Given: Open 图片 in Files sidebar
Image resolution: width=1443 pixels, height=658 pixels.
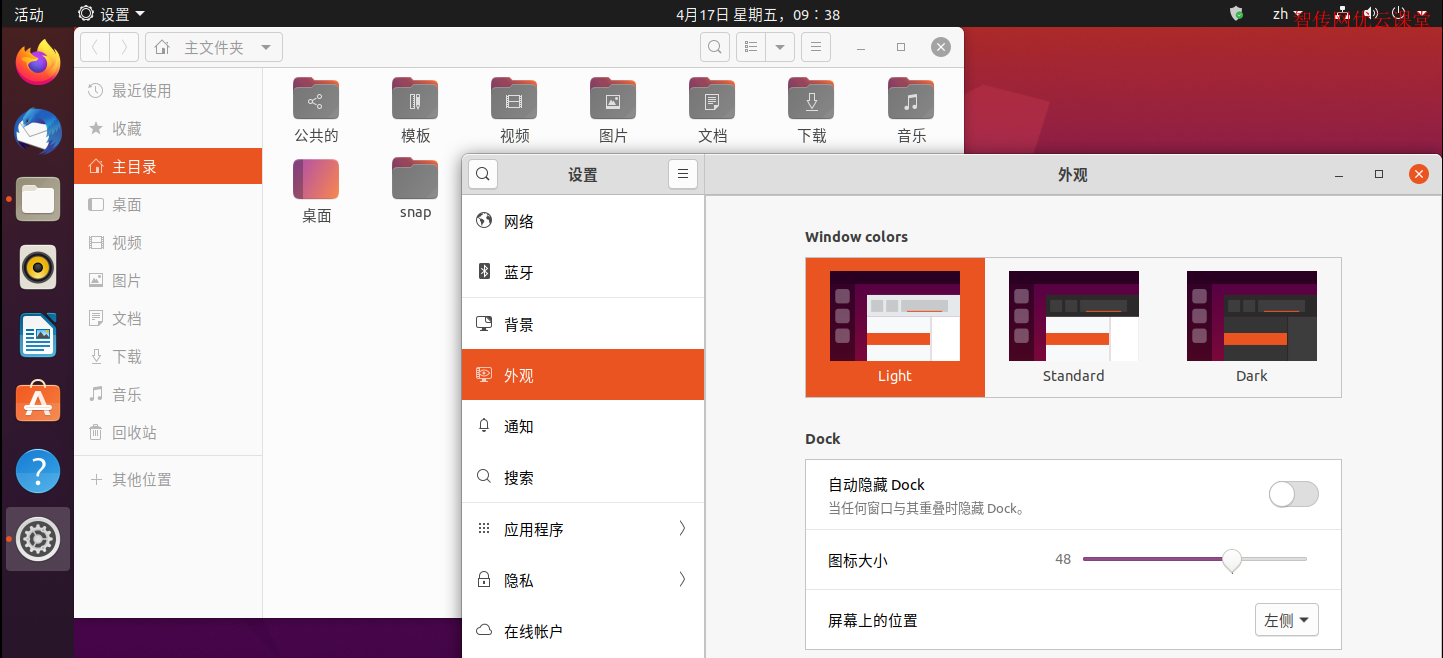Looking at the screenshot, I should tap(168, 280).
